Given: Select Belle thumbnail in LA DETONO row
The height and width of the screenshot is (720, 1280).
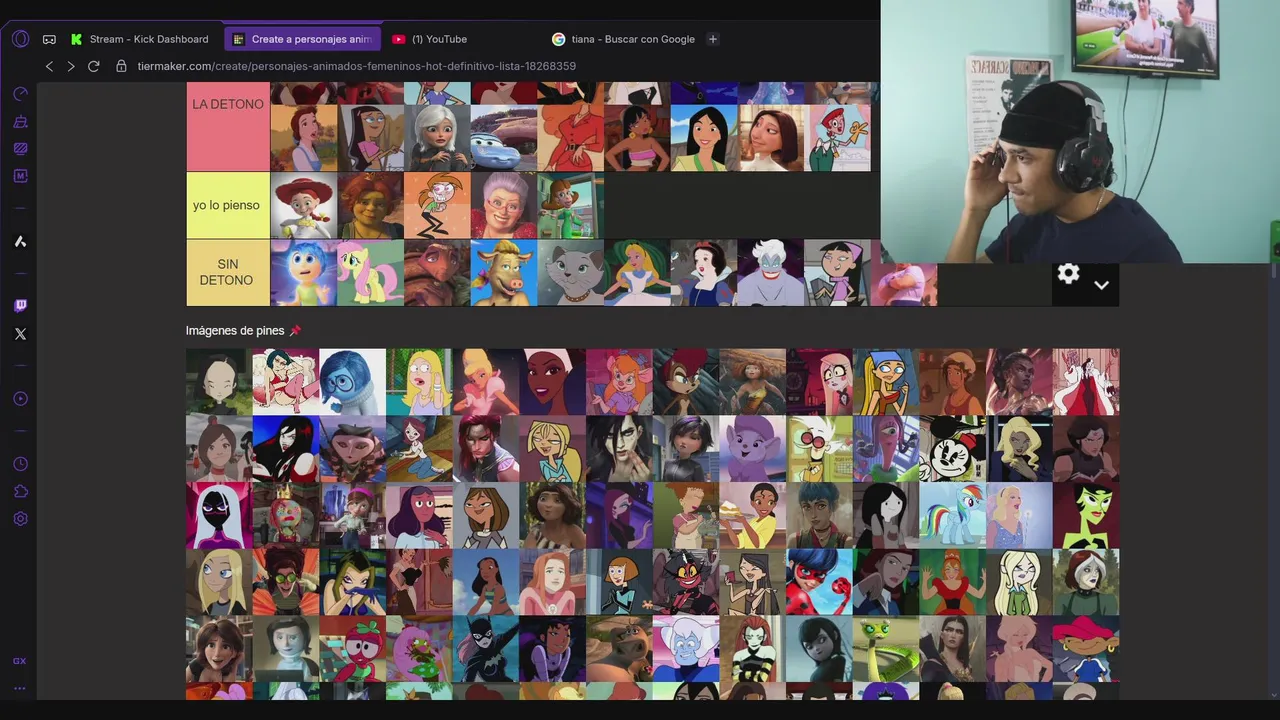Looking at the screenshot, I should [x=304, y=138].
